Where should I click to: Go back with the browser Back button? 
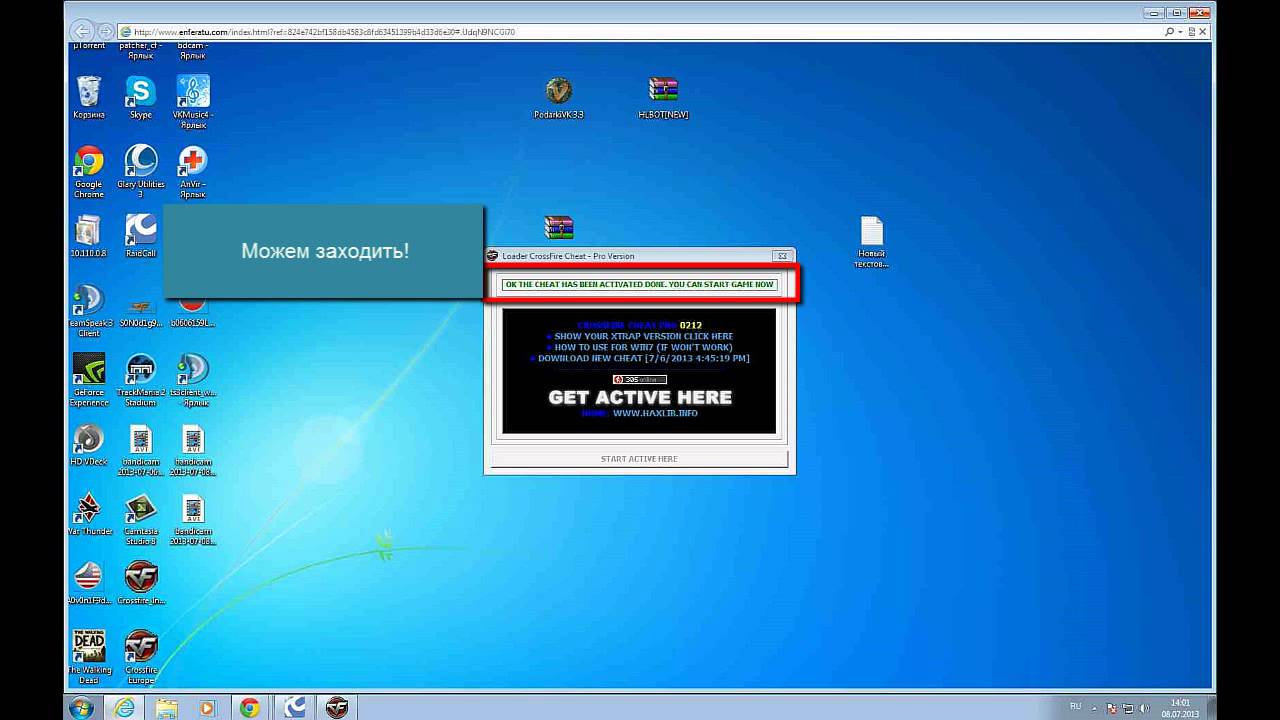pyautogui.click(x=83, y=32)
